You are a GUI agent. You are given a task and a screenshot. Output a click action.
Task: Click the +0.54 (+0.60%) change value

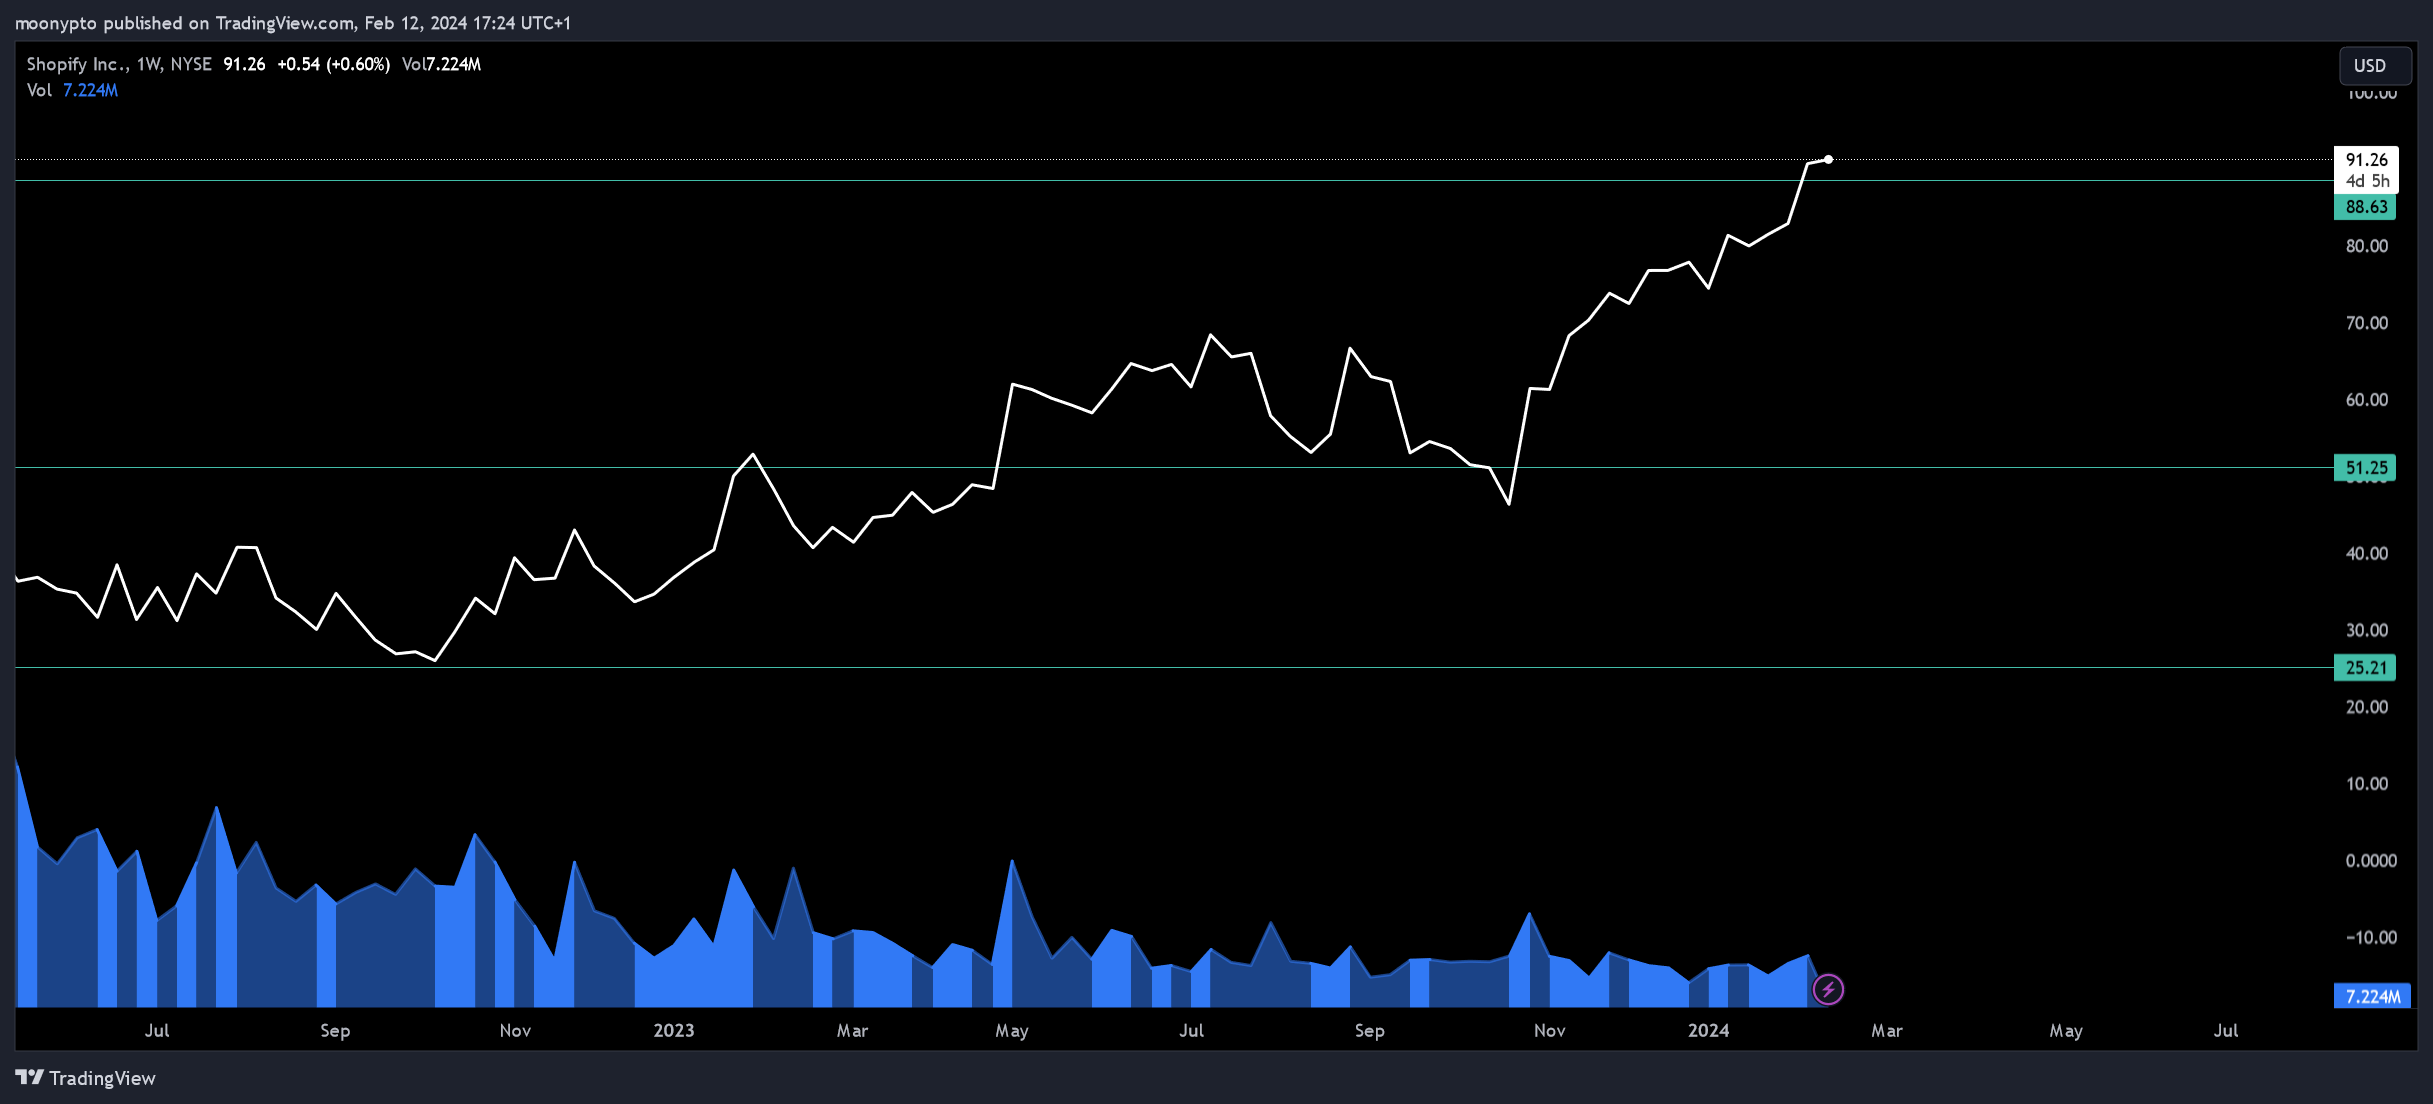point(333,64)
